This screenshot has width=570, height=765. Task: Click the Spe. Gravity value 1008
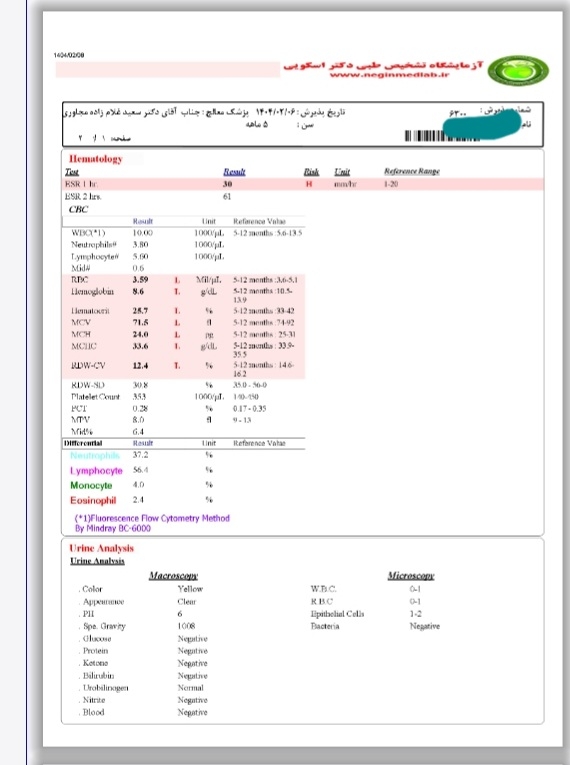pos(186,626)
